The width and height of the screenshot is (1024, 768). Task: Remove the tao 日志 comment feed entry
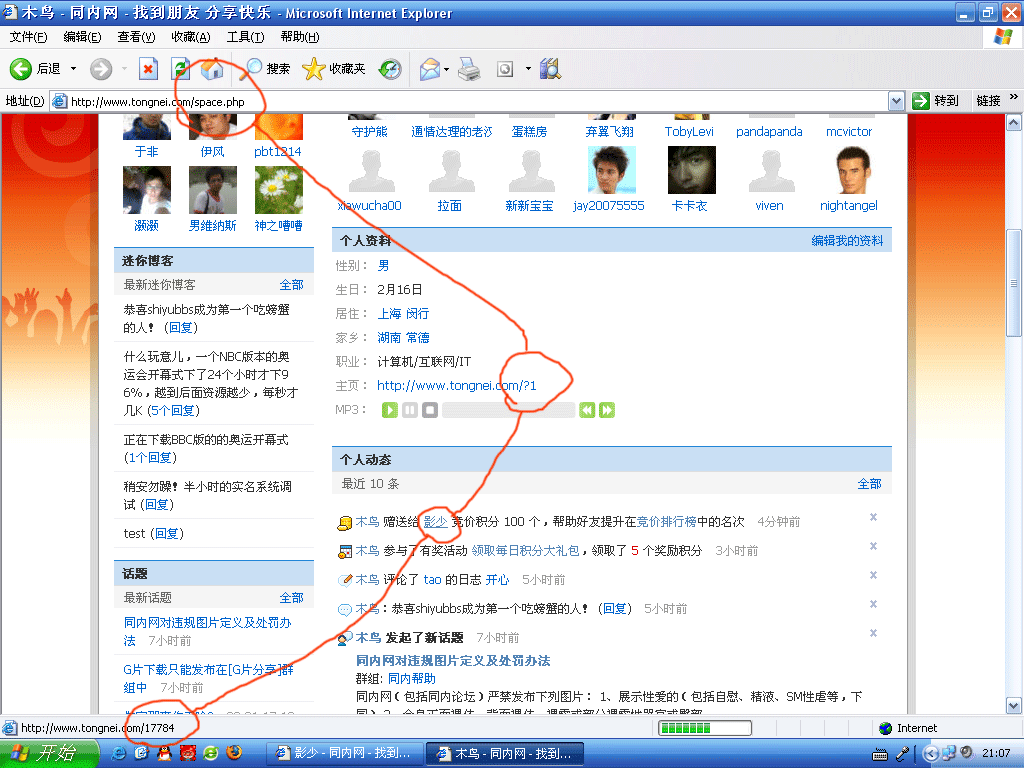tap(873, 575)
